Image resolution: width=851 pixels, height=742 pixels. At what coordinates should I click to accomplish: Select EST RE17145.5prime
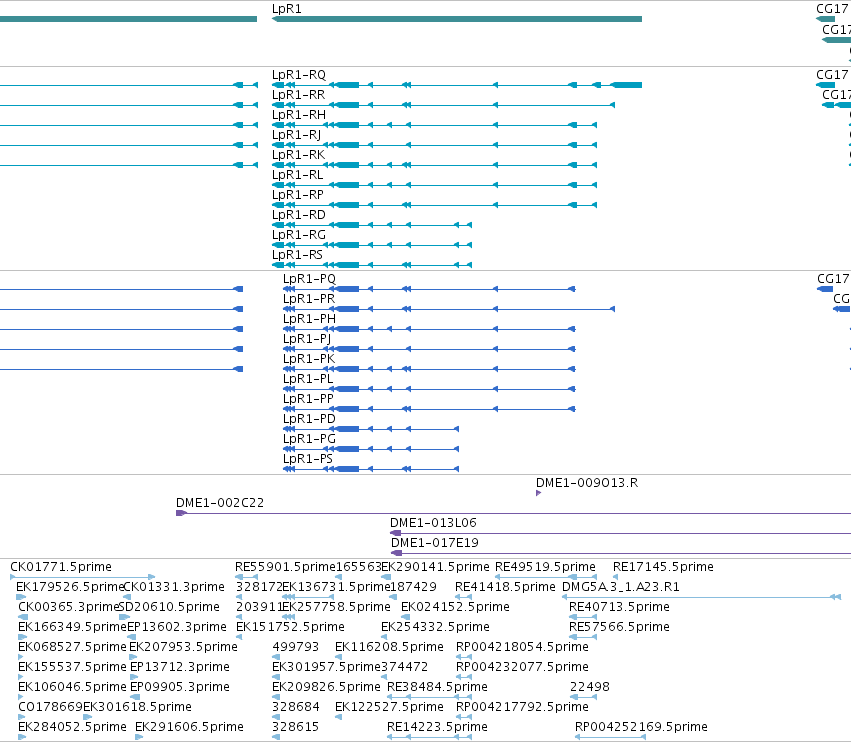pos(663,567)
